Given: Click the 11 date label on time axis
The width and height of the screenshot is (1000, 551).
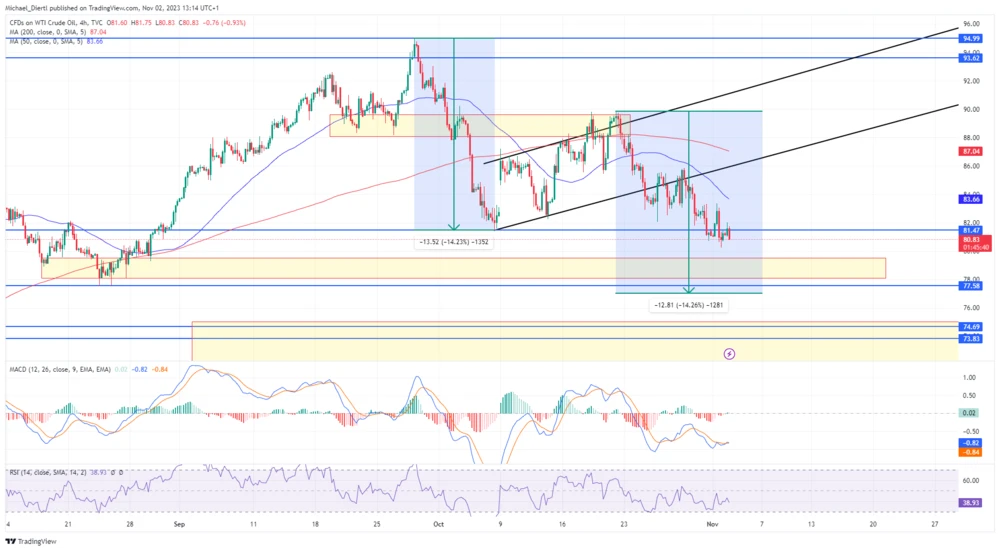Looking at the screenshot, I should 253,524.
